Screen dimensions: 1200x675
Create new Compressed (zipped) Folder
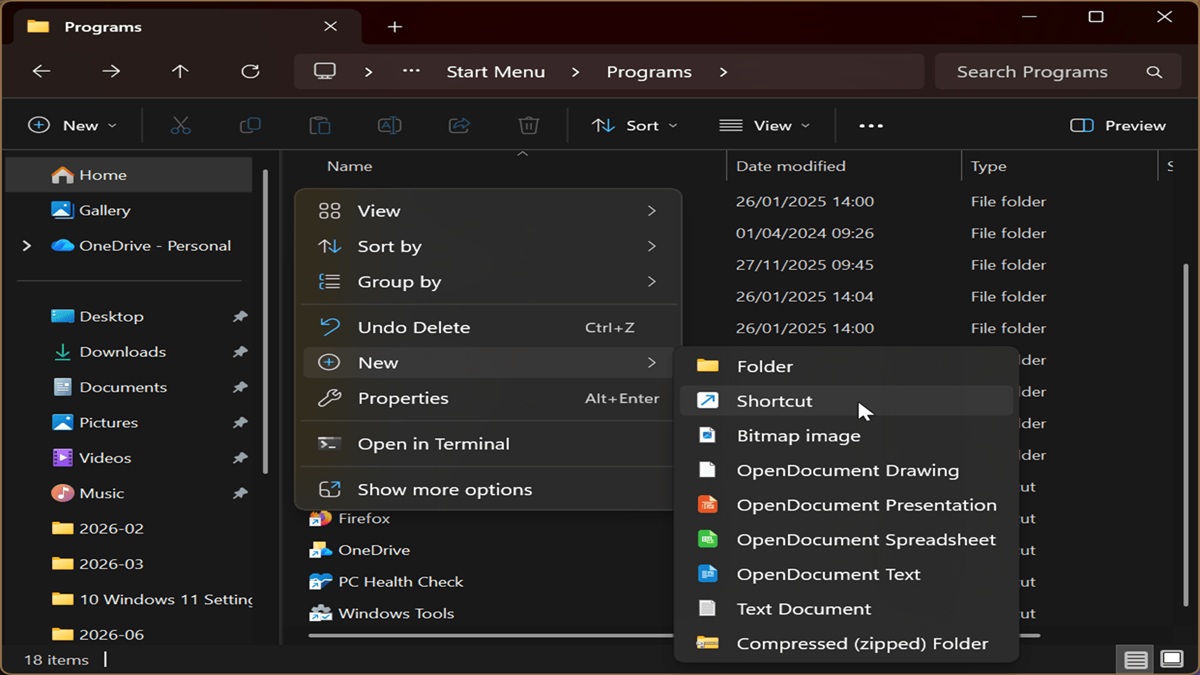pos(847,644)
